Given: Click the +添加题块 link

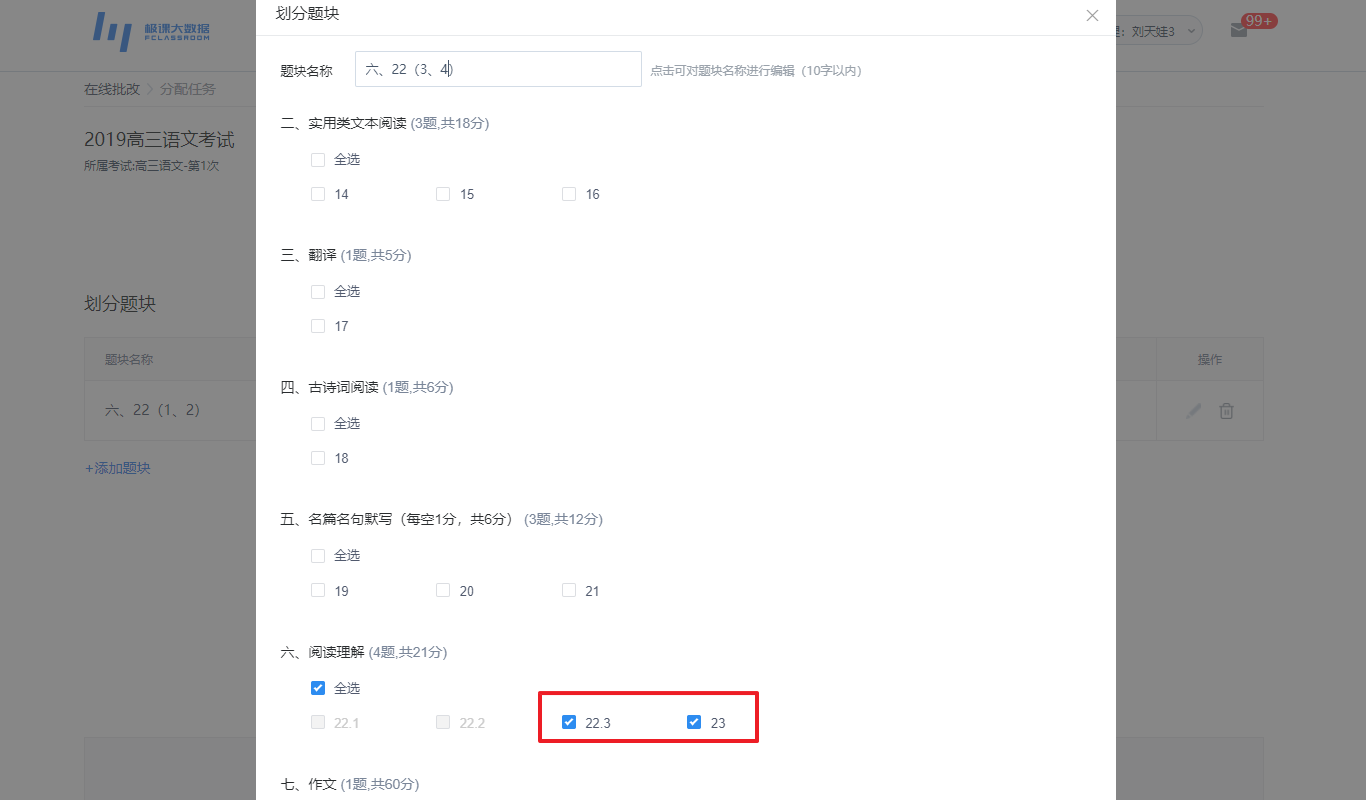Looking at the screenshot, I should tap(117, 468).
